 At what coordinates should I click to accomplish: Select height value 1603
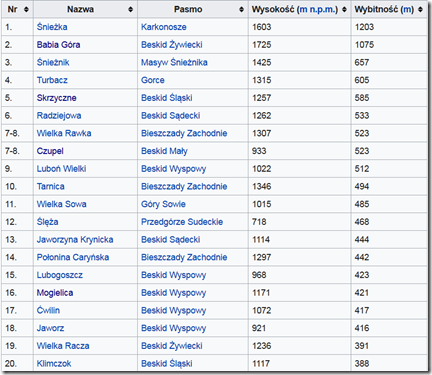tap(262, 27)
